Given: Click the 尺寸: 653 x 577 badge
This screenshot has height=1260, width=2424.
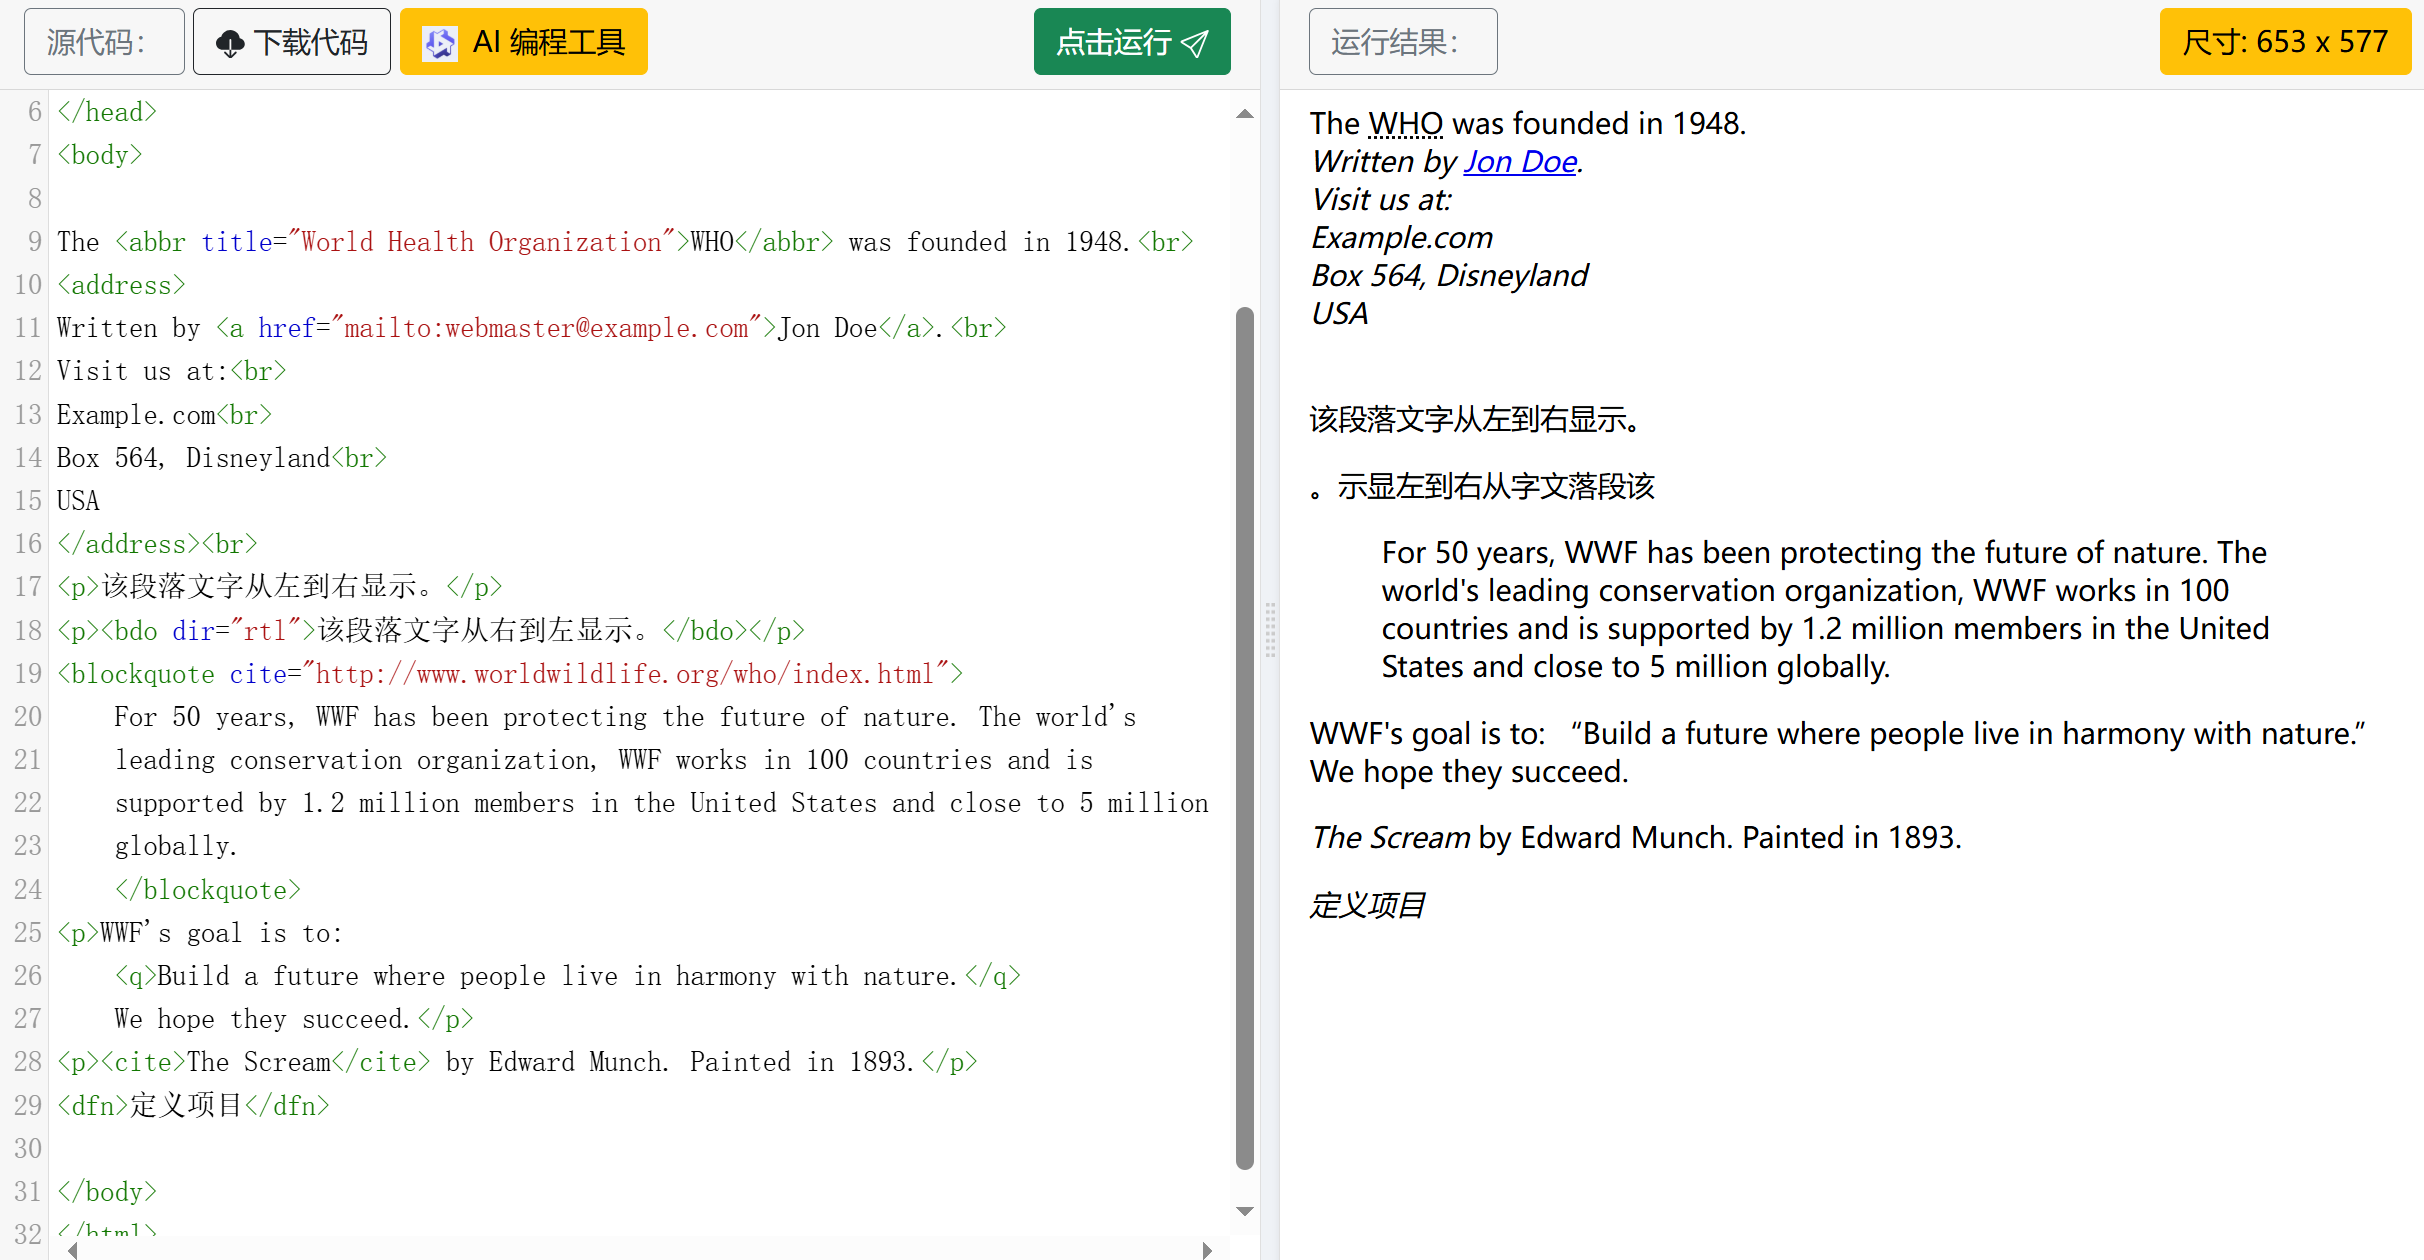Looking at the screenshot, I should coord(2285,42).
